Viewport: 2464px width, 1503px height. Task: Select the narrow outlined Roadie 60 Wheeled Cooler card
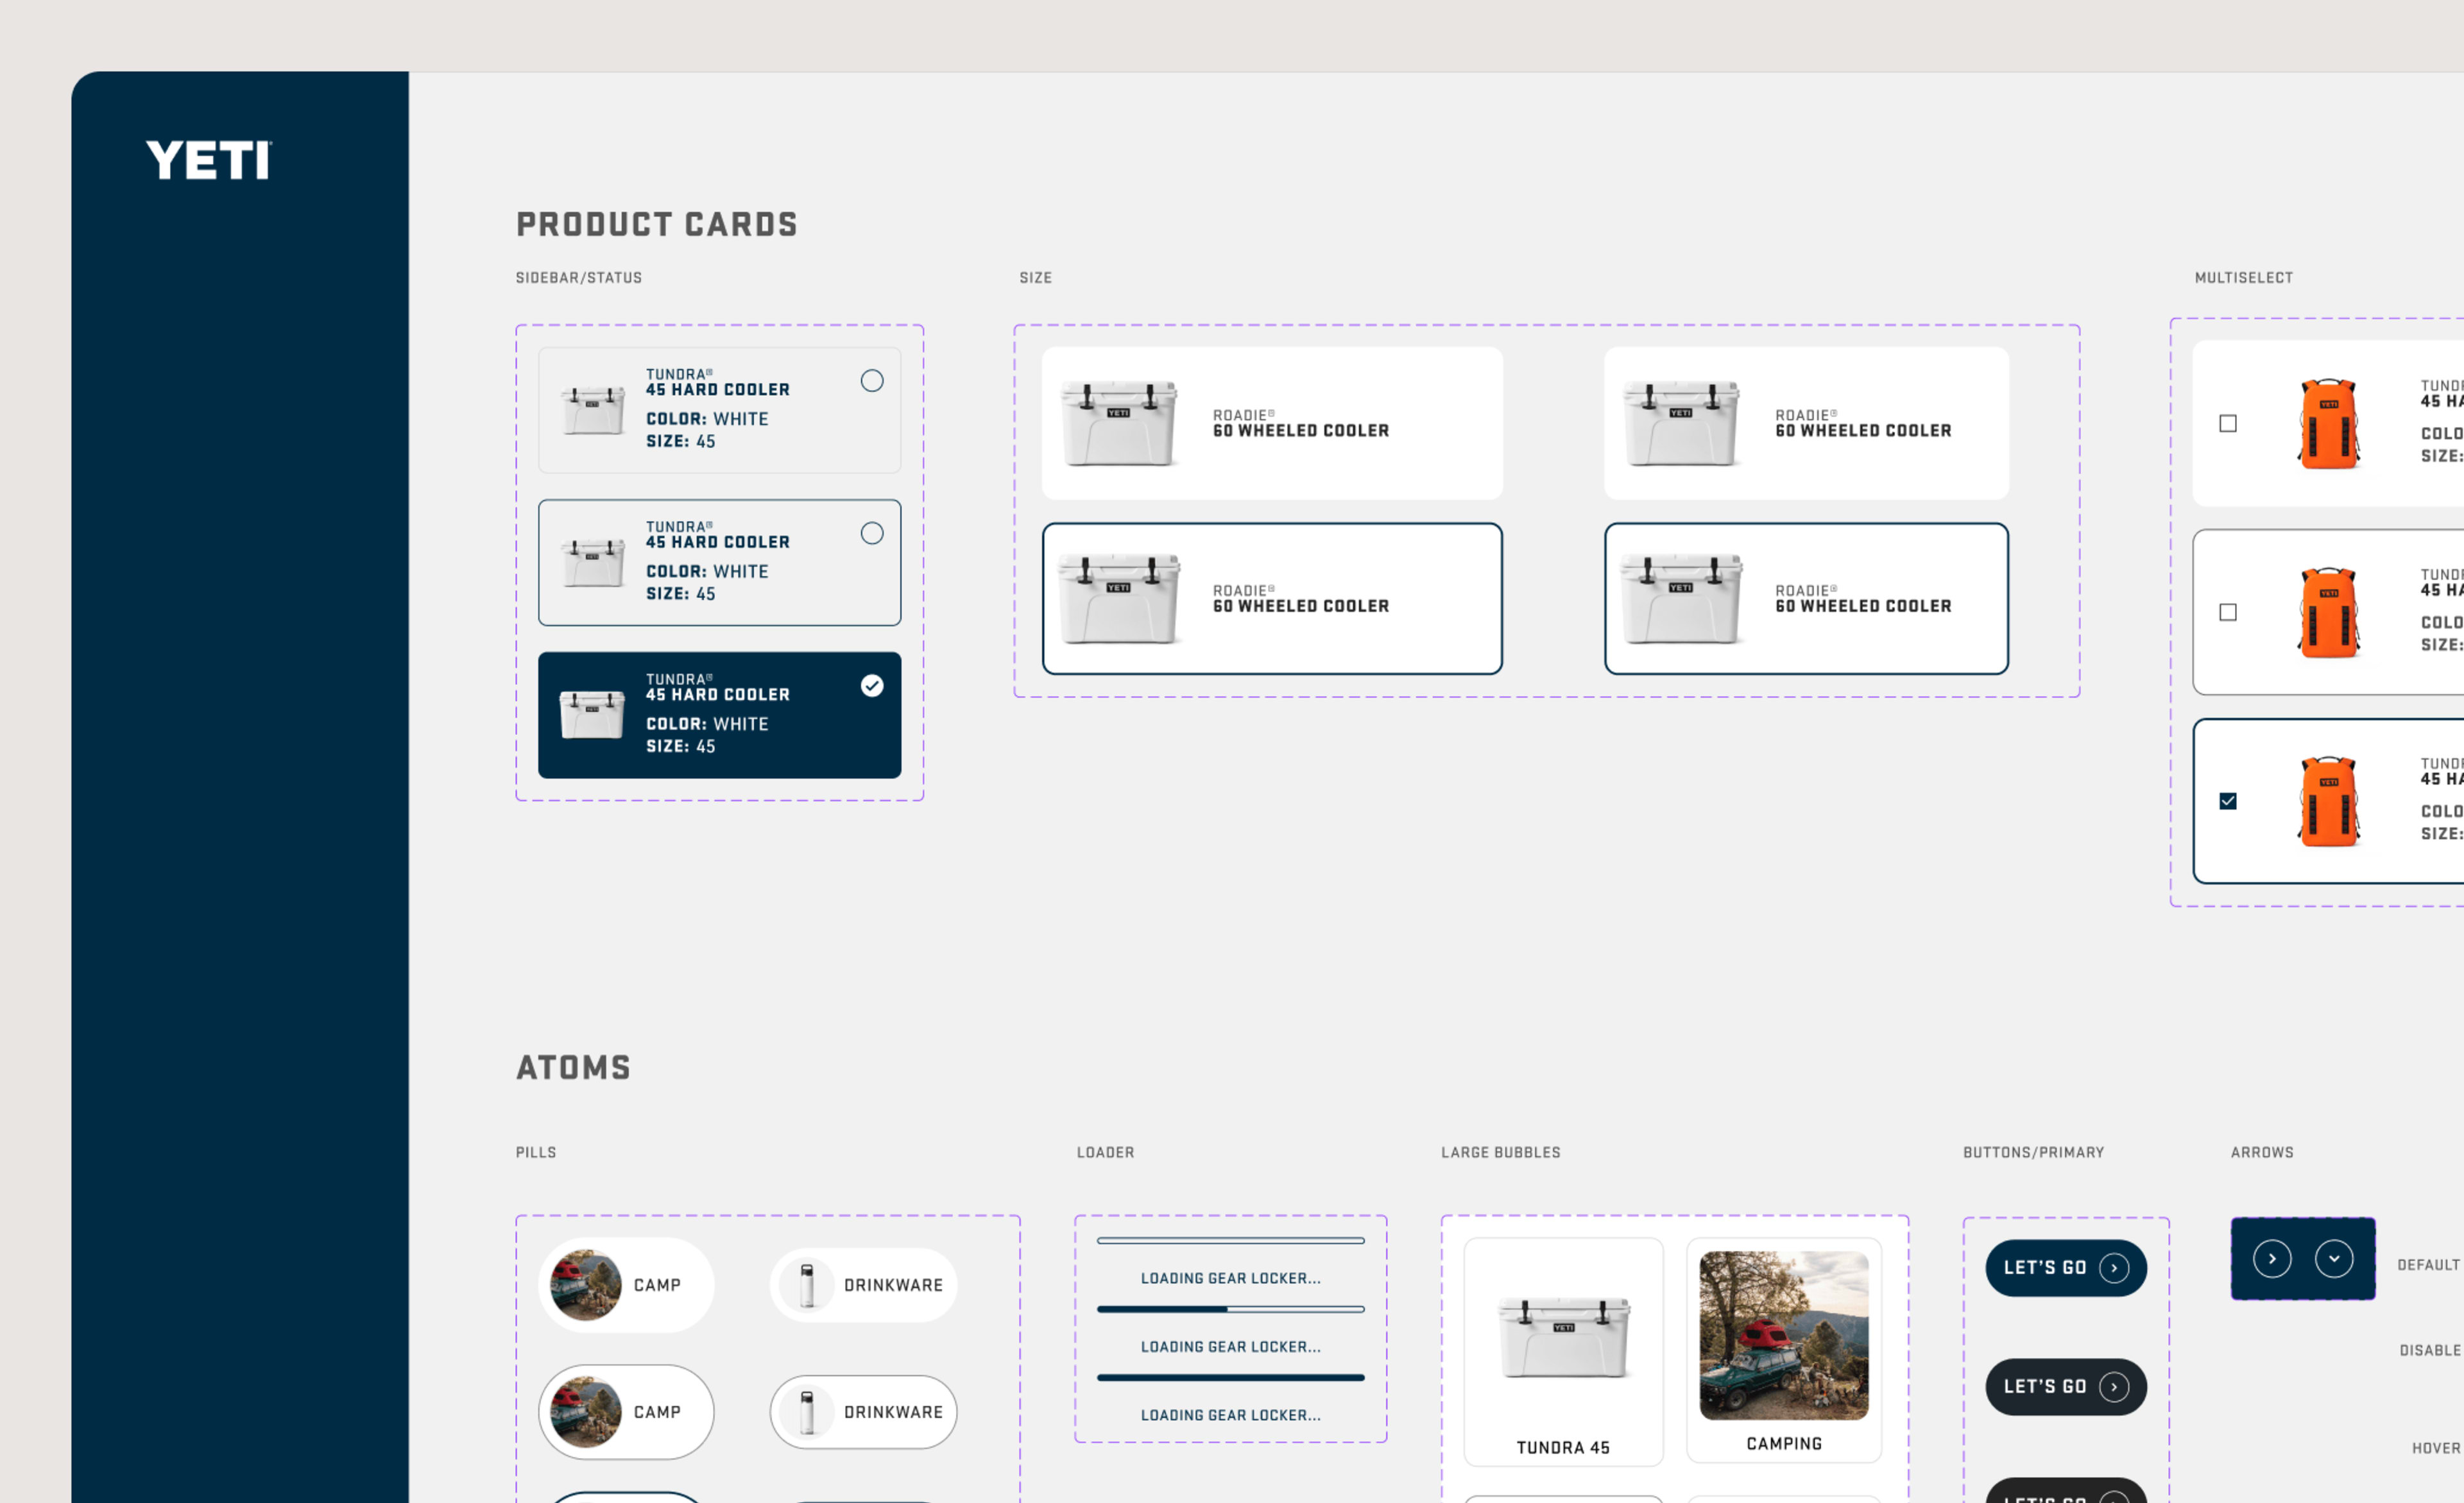click(1806, 599)
